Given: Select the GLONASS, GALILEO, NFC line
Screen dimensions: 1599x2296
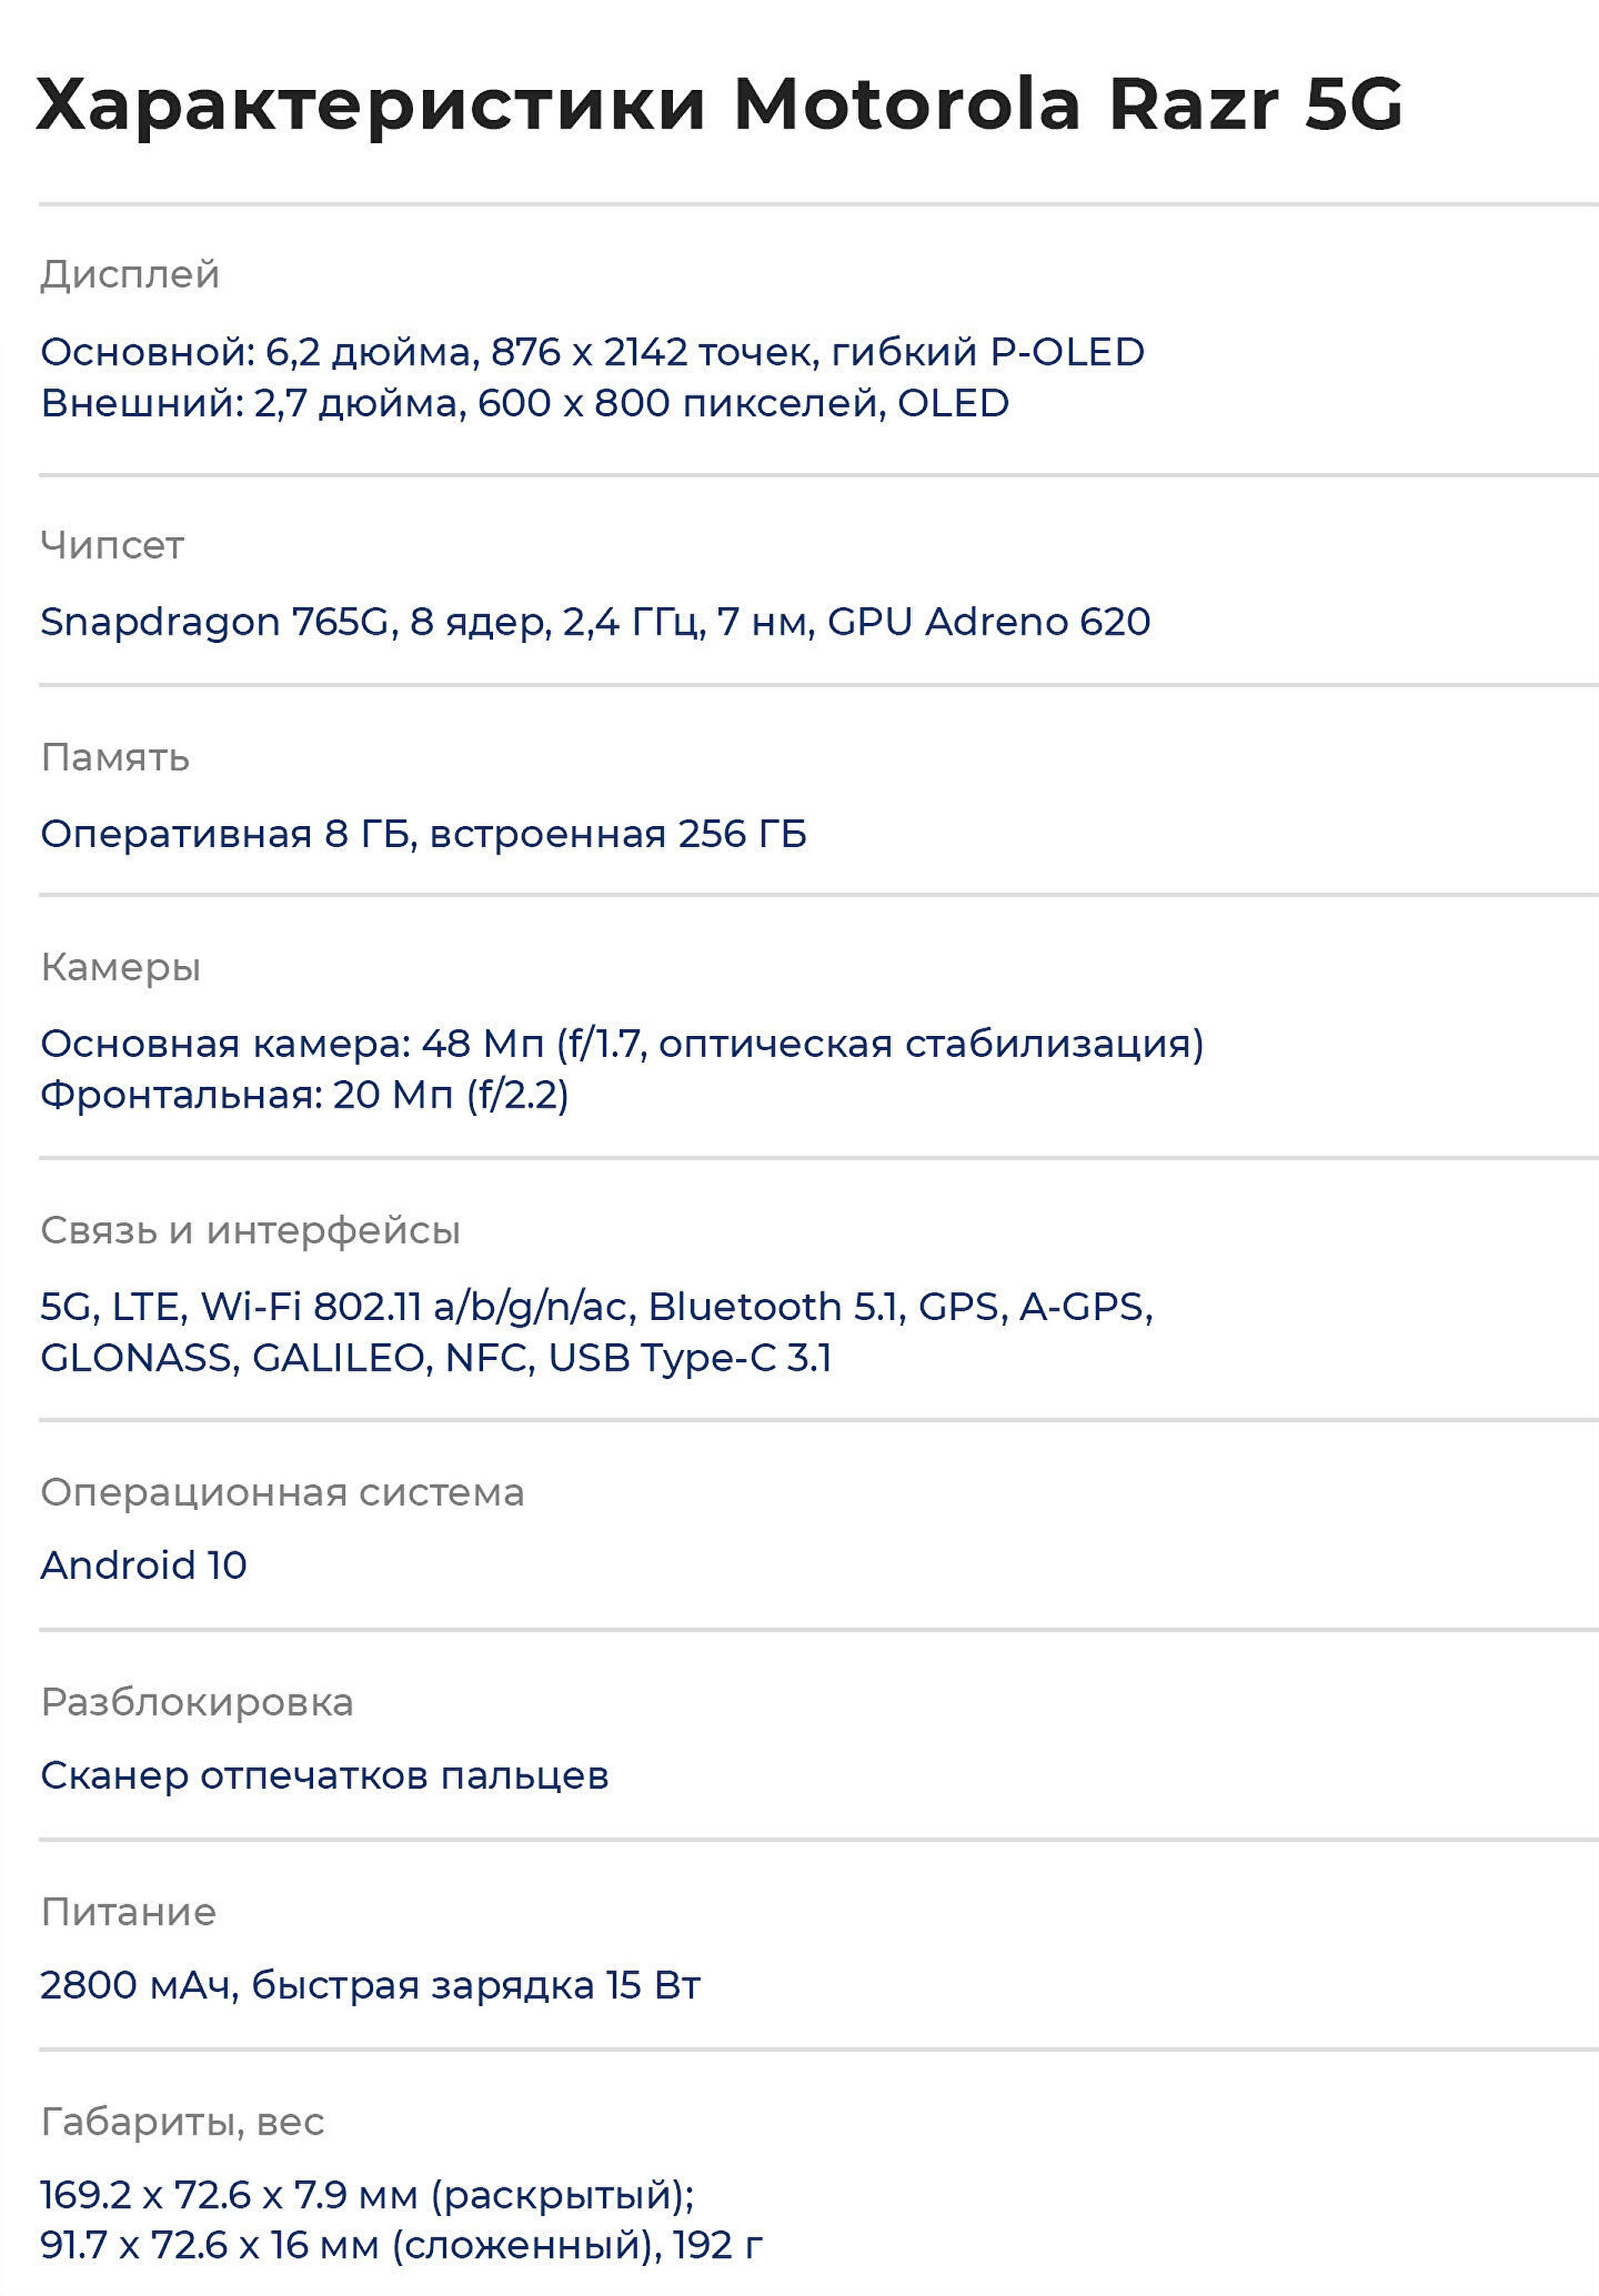Looking at the screenshot, I should 436,1358.
